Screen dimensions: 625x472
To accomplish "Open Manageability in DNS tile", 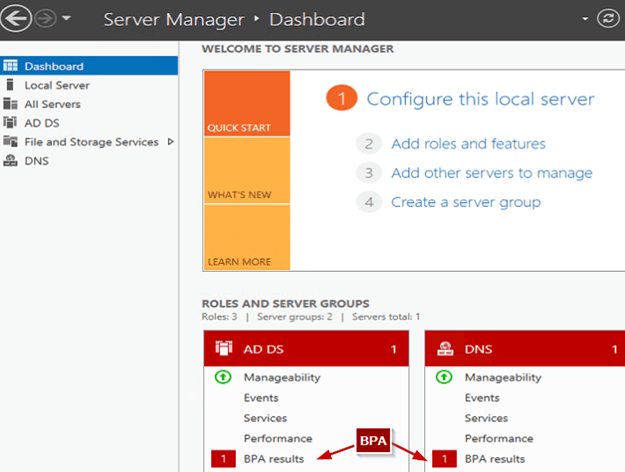I will [x=503, y=378].
